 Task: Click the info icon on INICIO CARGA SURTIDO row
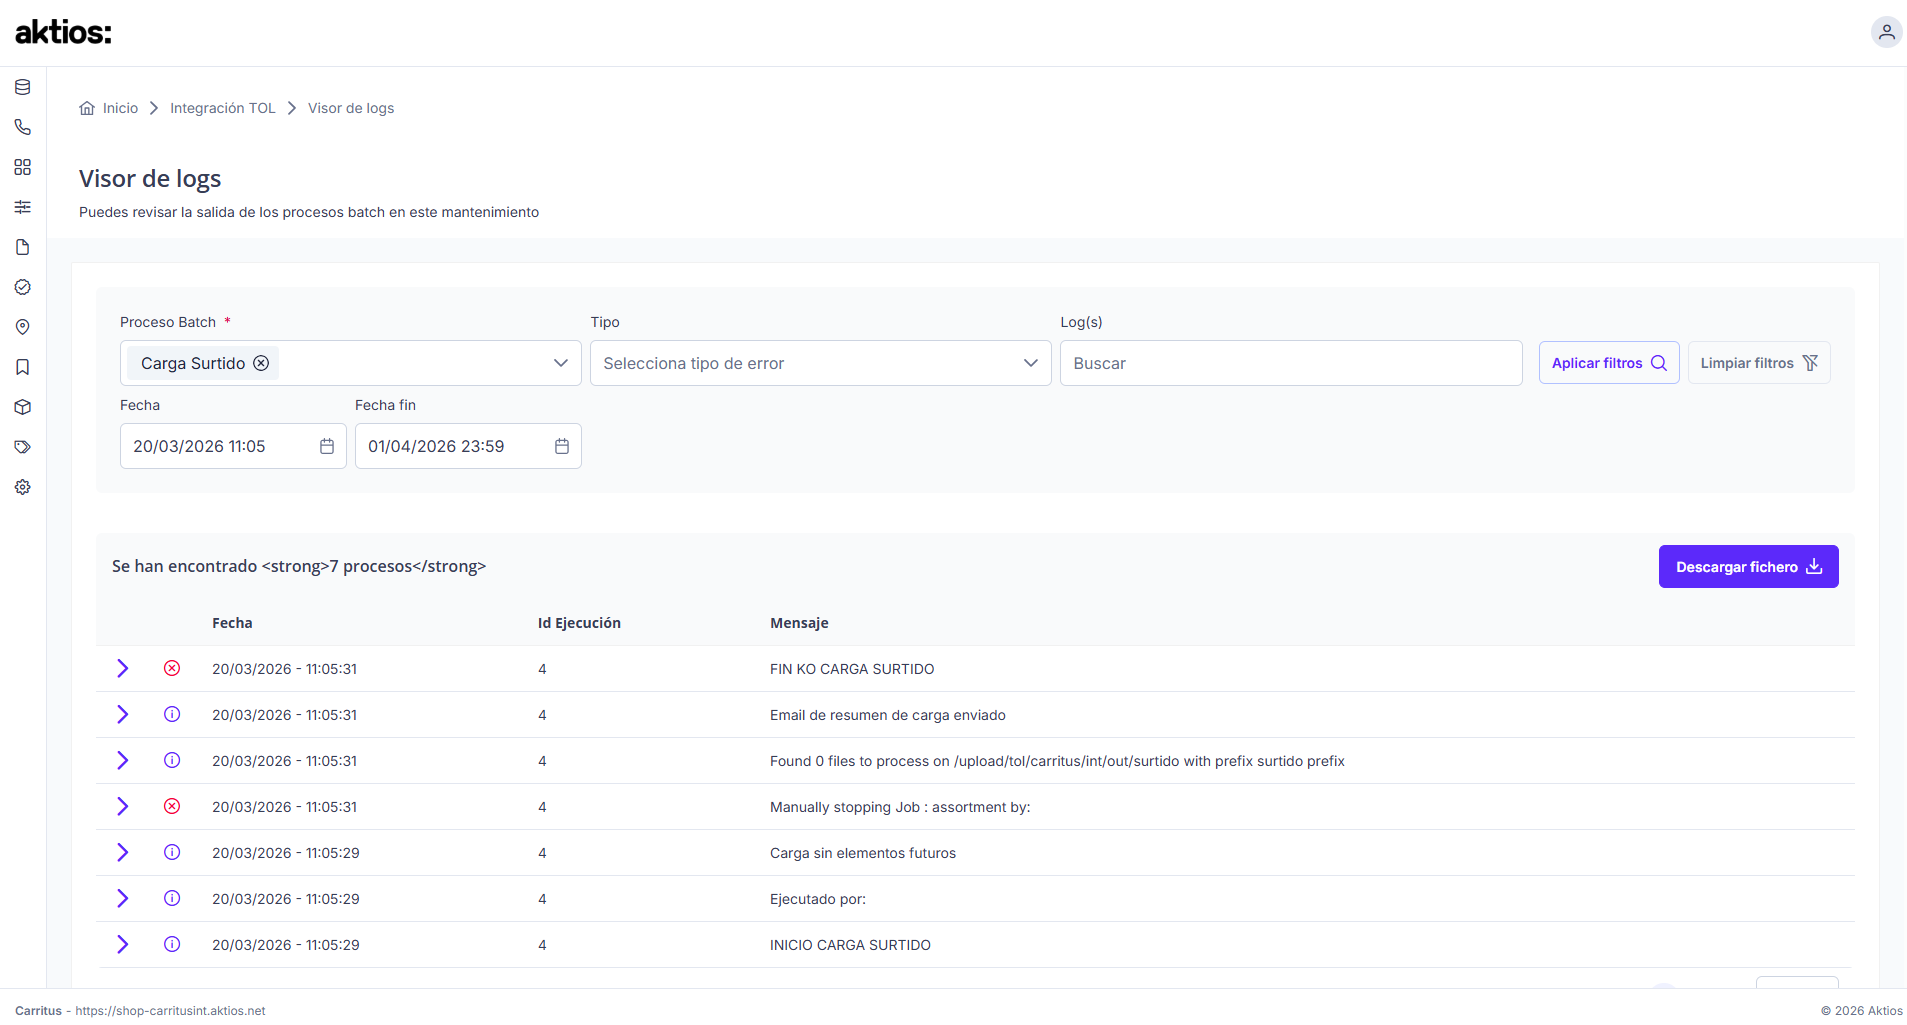(x=172, y=944)
